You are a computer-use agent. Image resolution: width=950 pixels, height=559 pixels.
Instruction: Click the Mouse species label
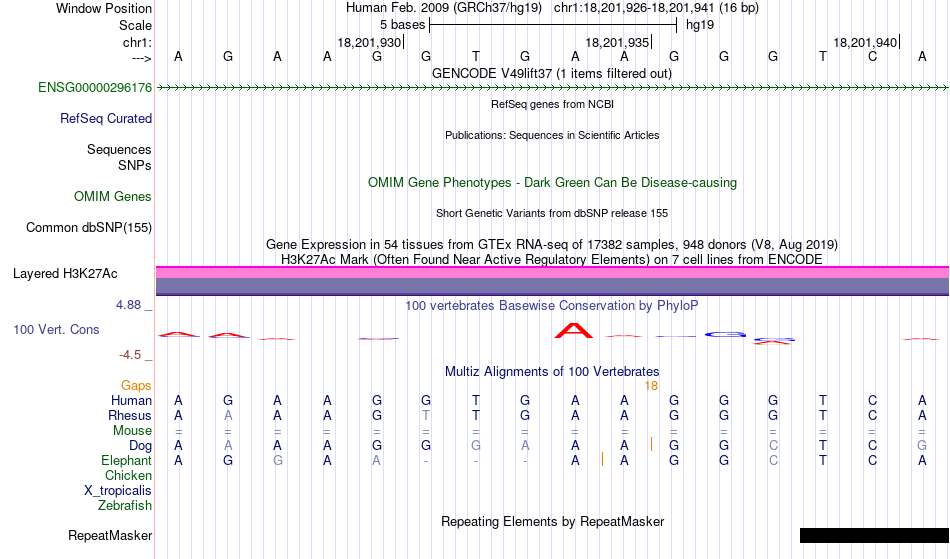click(132, 431)
